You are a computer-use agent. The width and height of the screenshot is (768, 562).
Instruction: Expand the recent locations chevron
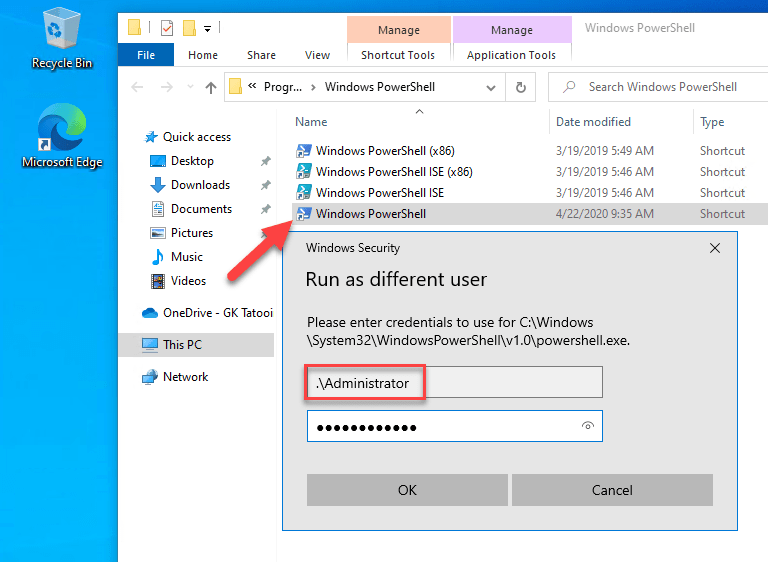click(190, 87)
